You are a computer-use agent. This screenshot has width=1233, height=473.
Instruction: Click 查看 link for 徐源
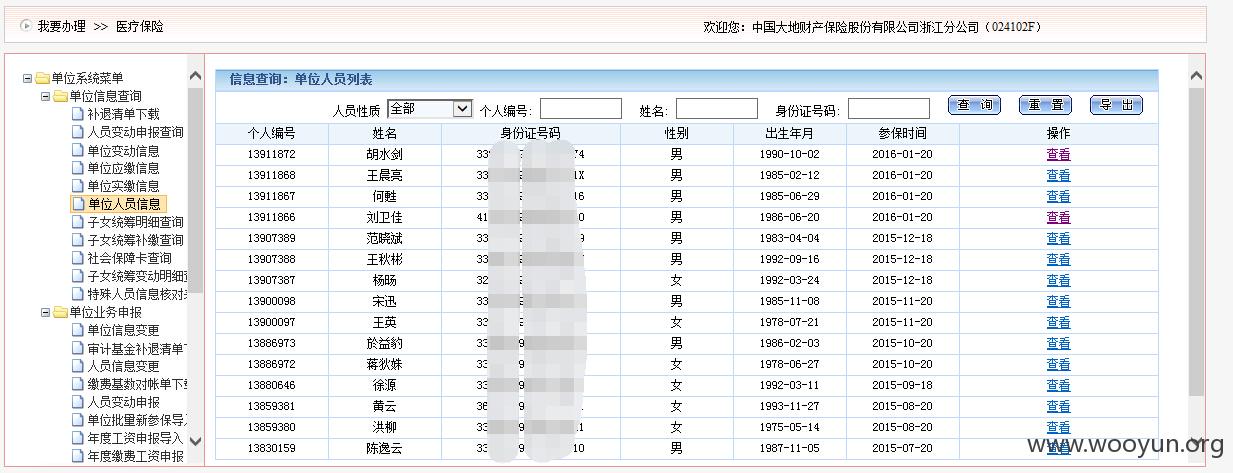(x=1058, y=385)
